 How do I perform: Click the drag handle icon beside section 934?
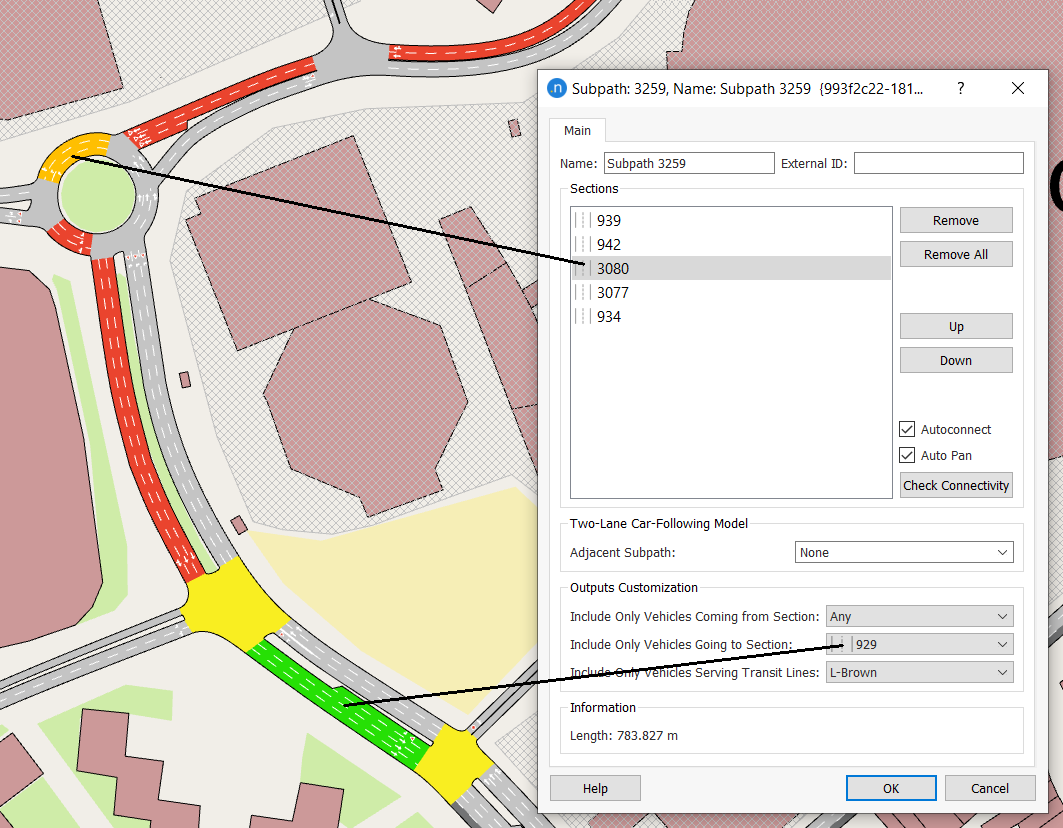tap(583, 316)
